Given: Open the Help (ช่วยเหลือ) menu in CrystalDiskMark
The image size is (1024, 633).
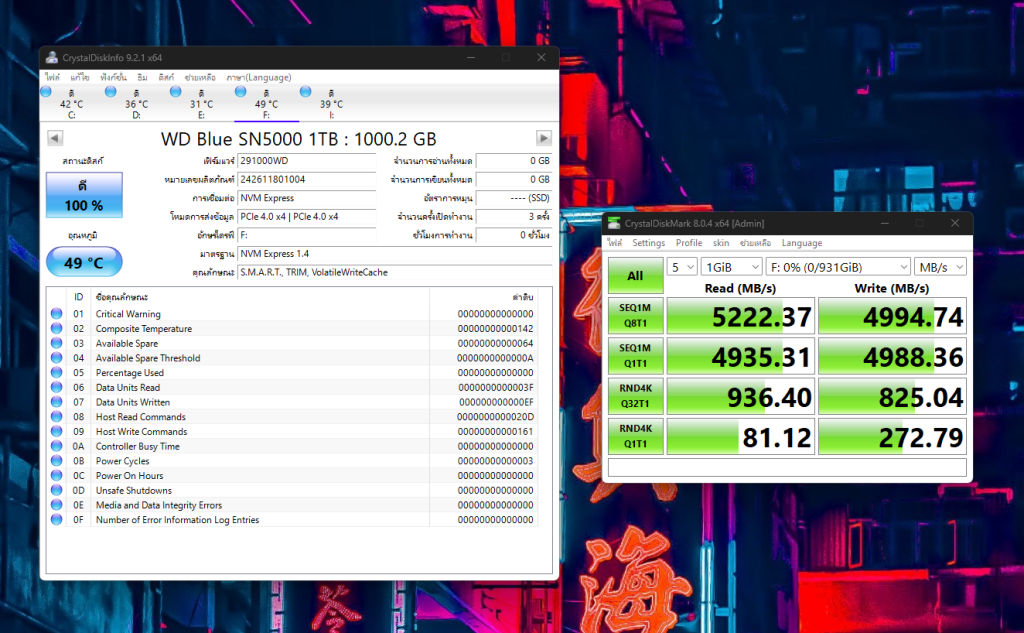Looking at the screenshot, I should [755, 243].
